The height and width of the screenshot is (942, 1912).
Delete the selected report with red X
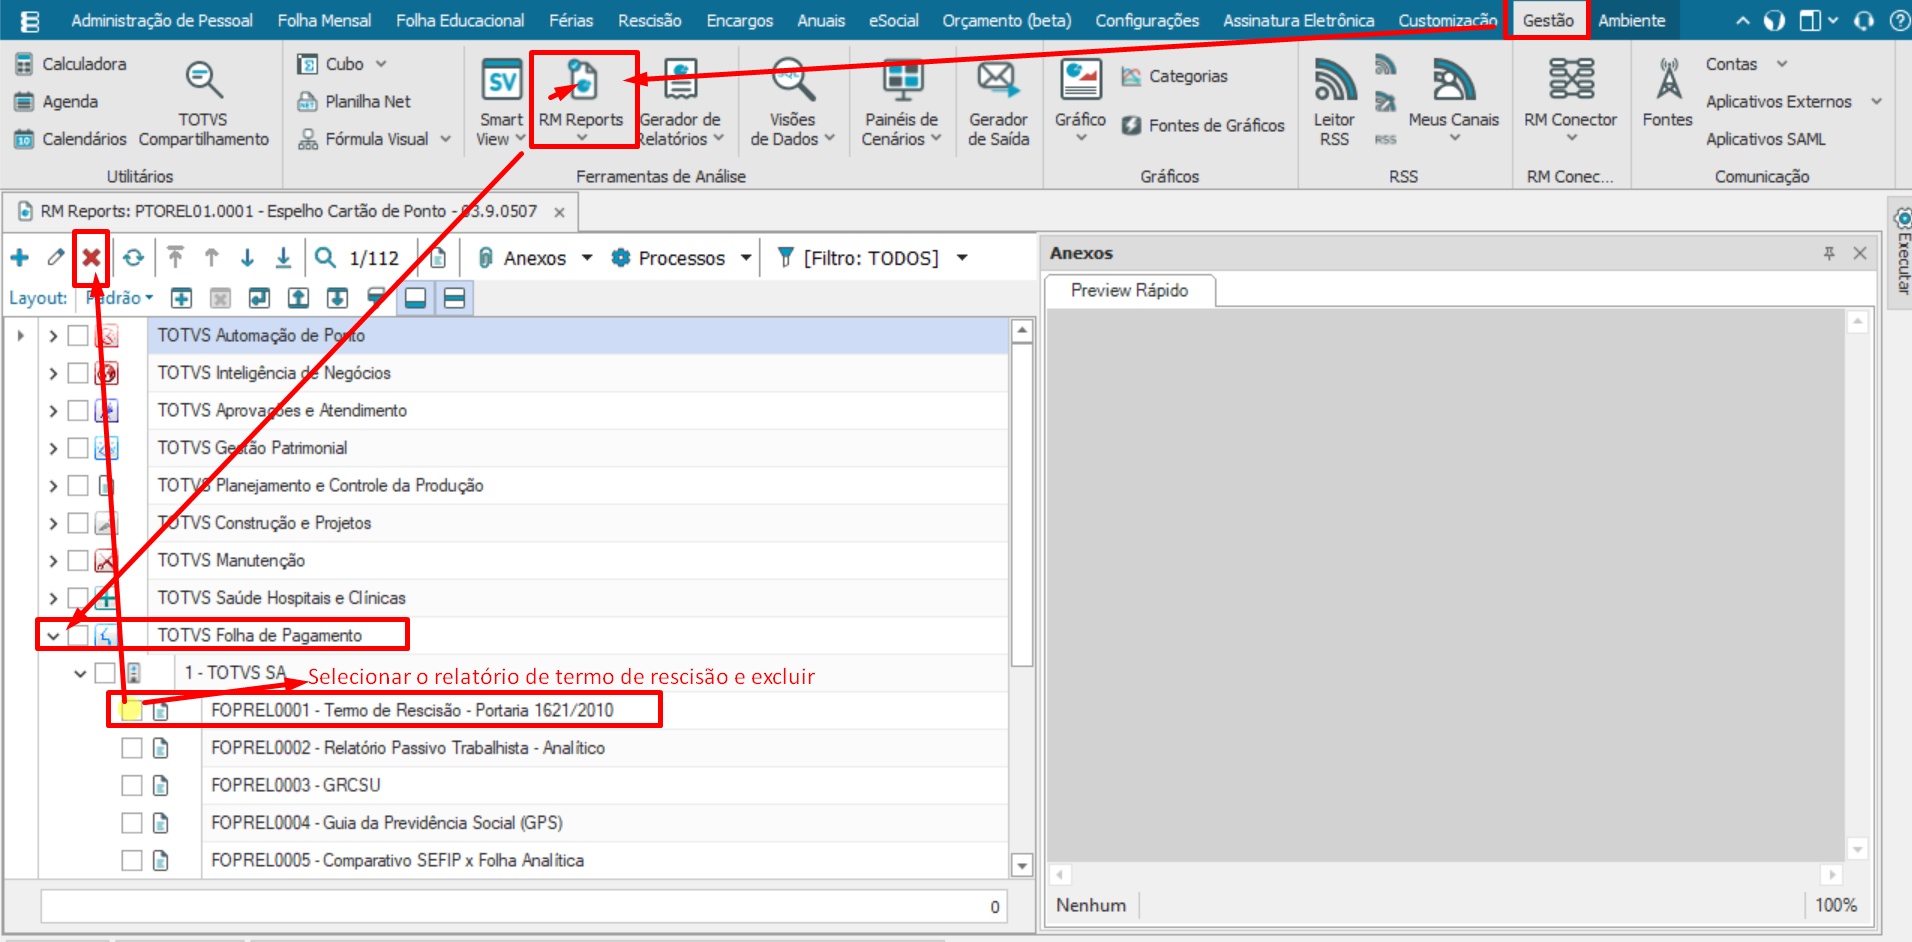(x=91, y=258)
